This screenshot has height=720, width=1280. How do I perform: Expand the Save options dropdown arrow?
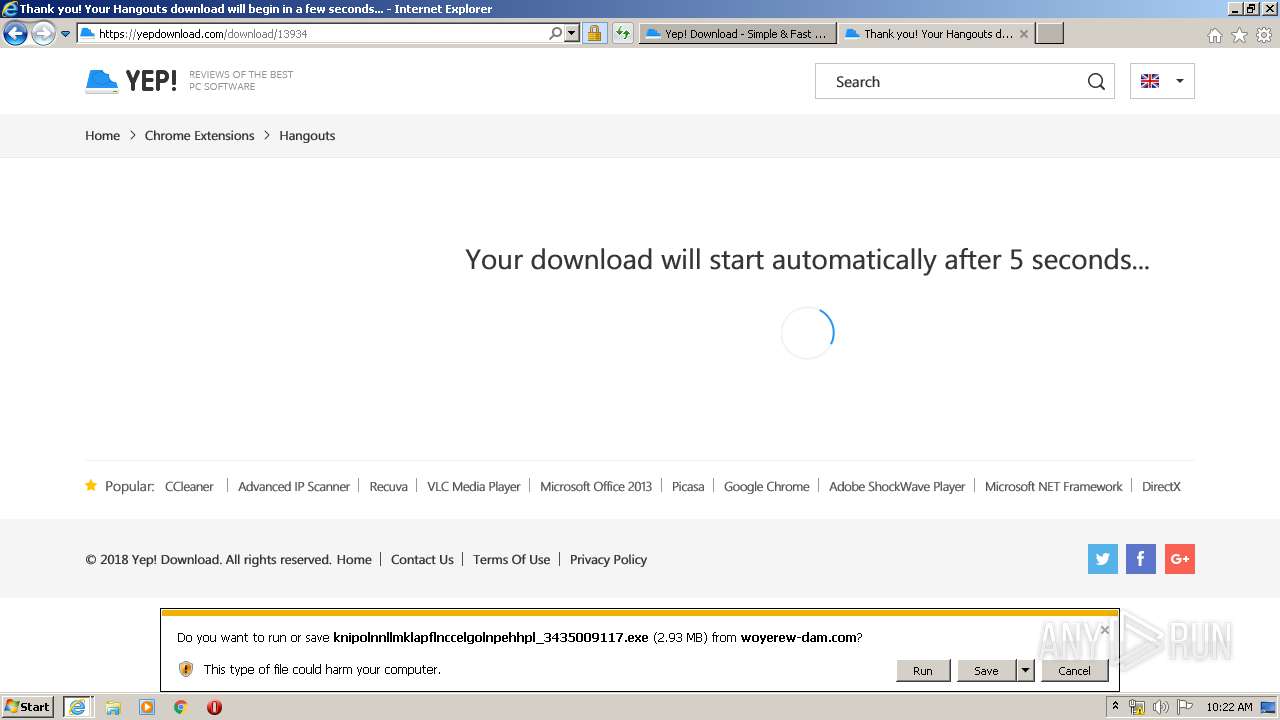pyautogui.click(x=1025, y=671)
